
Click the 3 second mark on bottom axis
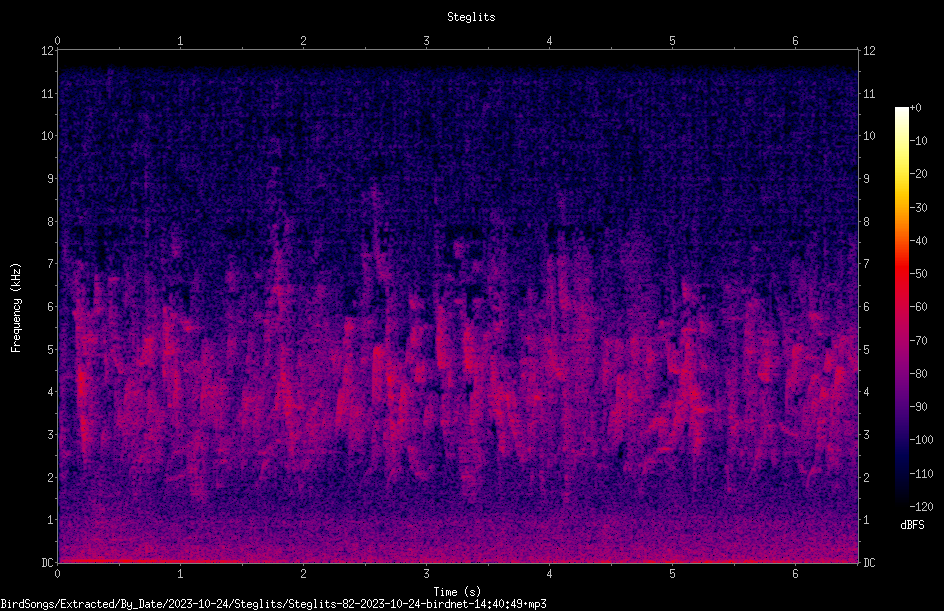426,574
